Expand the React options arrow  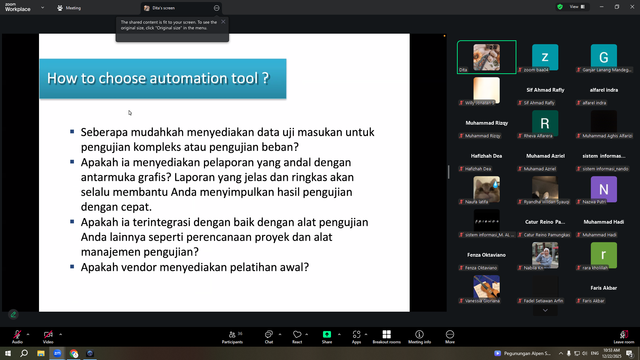click(307, 334)
